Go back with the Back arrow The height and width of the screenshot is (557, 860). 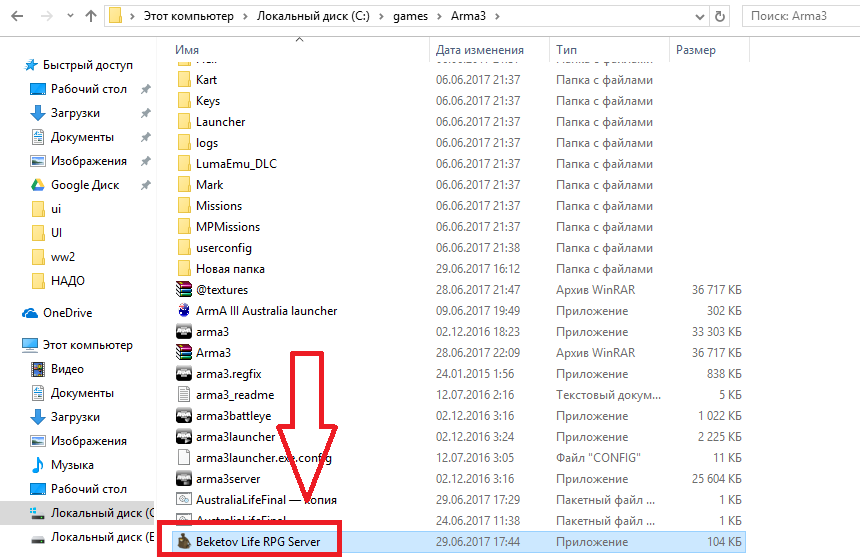coord(17,16)
